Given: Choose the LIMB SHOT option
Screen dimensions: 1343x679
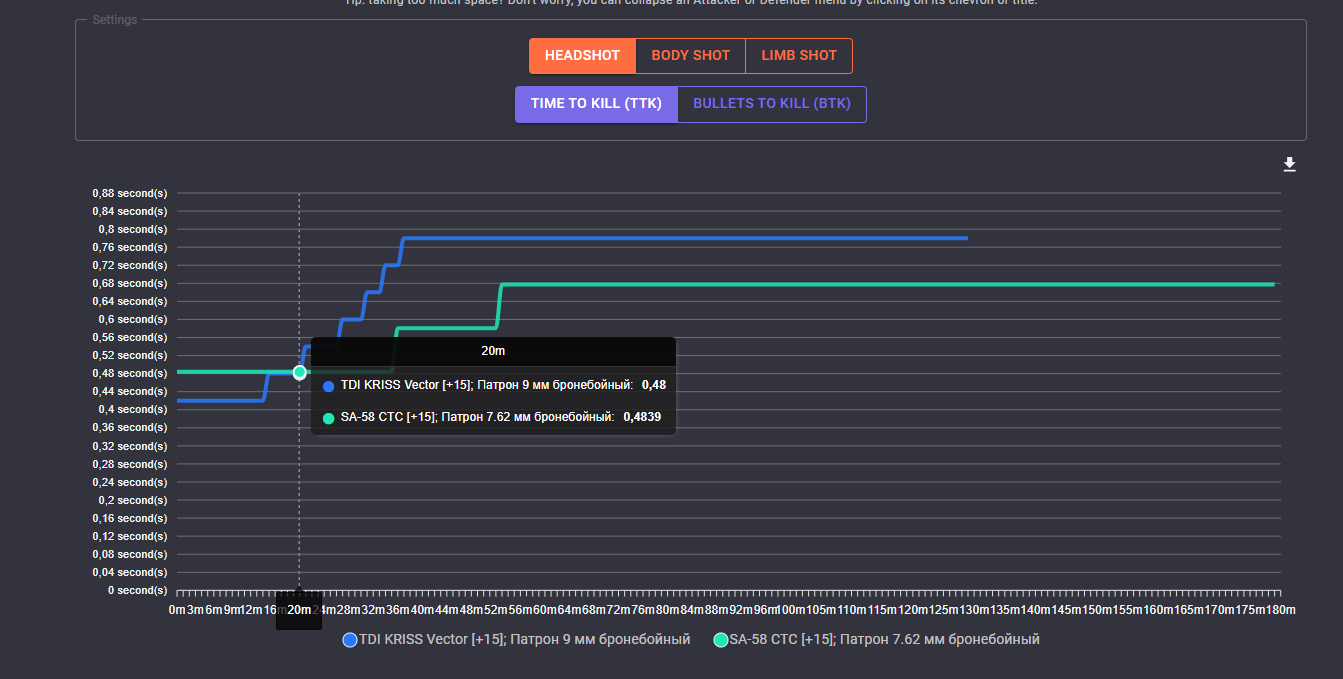Looking at the screenshot, I should 799,56.
